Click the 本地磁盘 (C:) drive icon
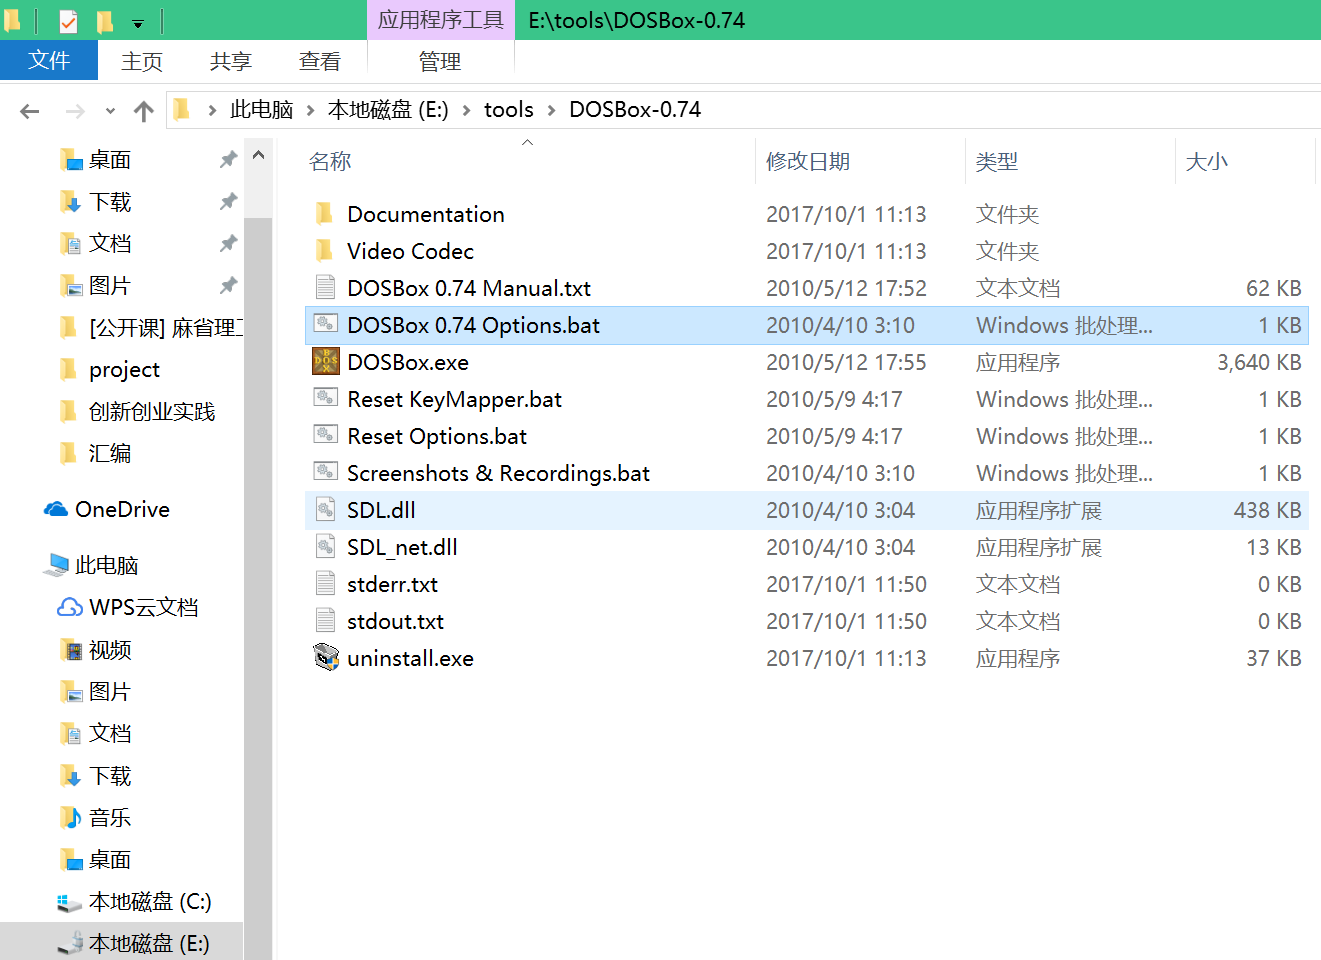 coord(70,902)
